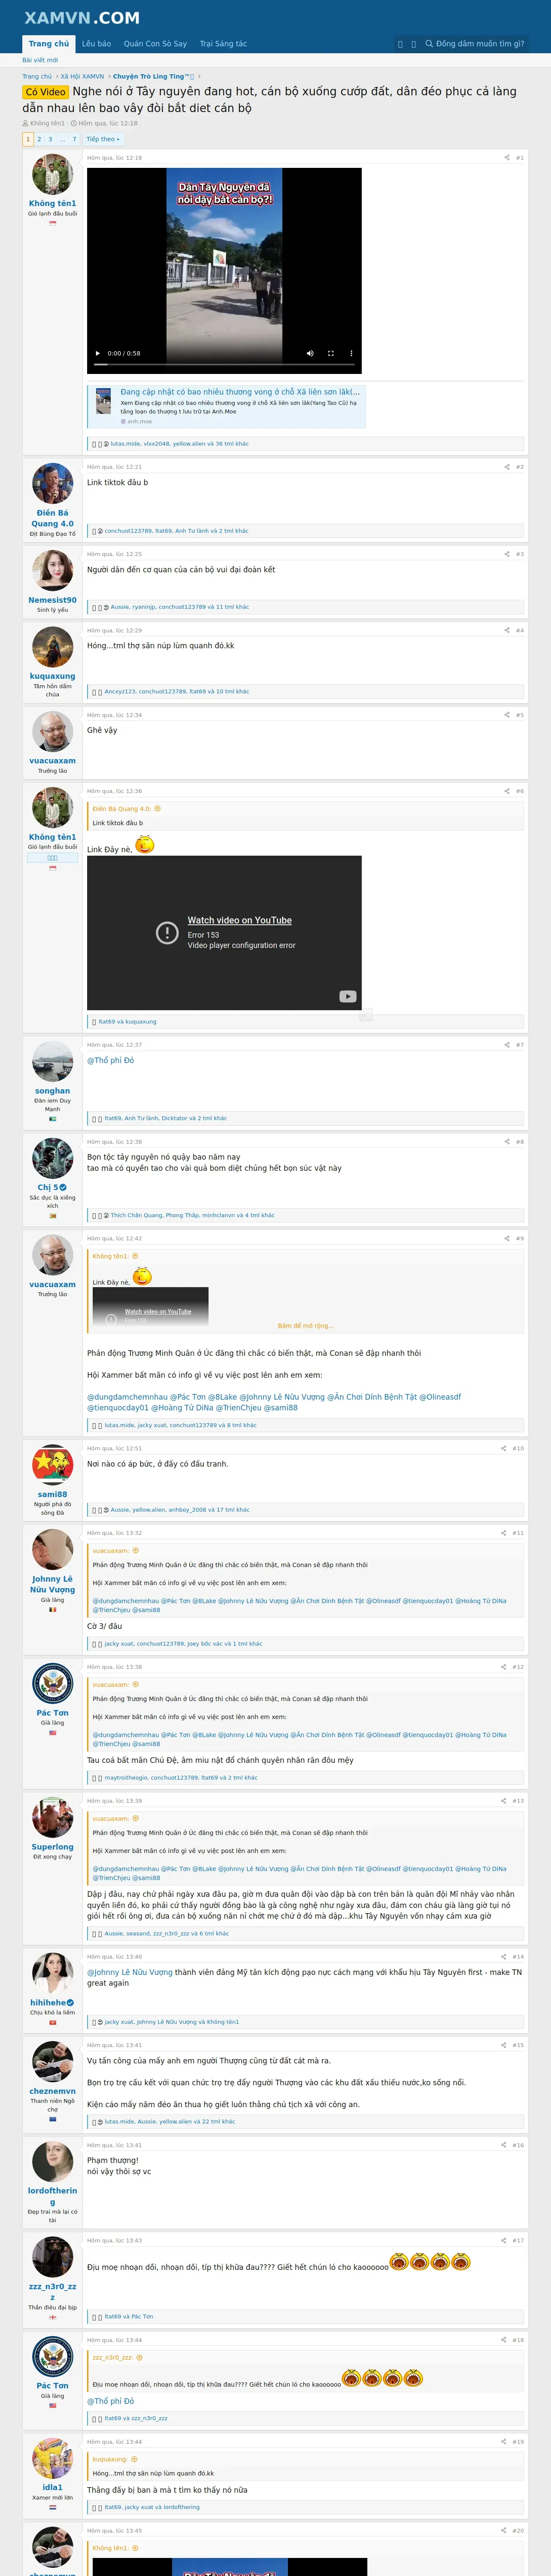Share post #6 with the share icon
Image resolution: width=551 pixels, height=2576 pixels.
(x=507, y=791)
